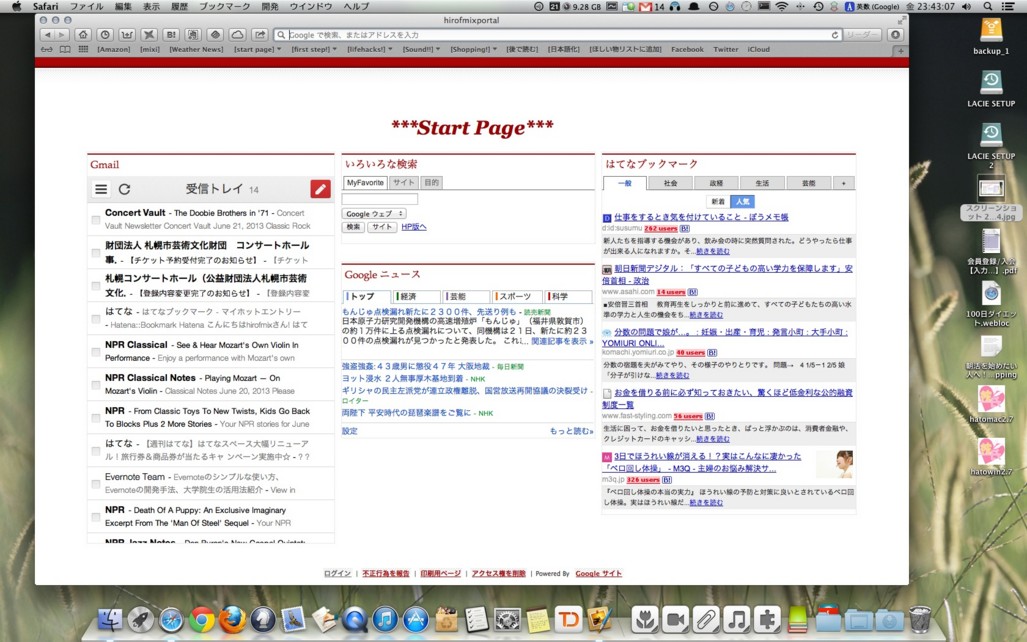The image size is (1027, 642).
Task: Click the Gmail hamburger menu icon
Action: (101, 189)
